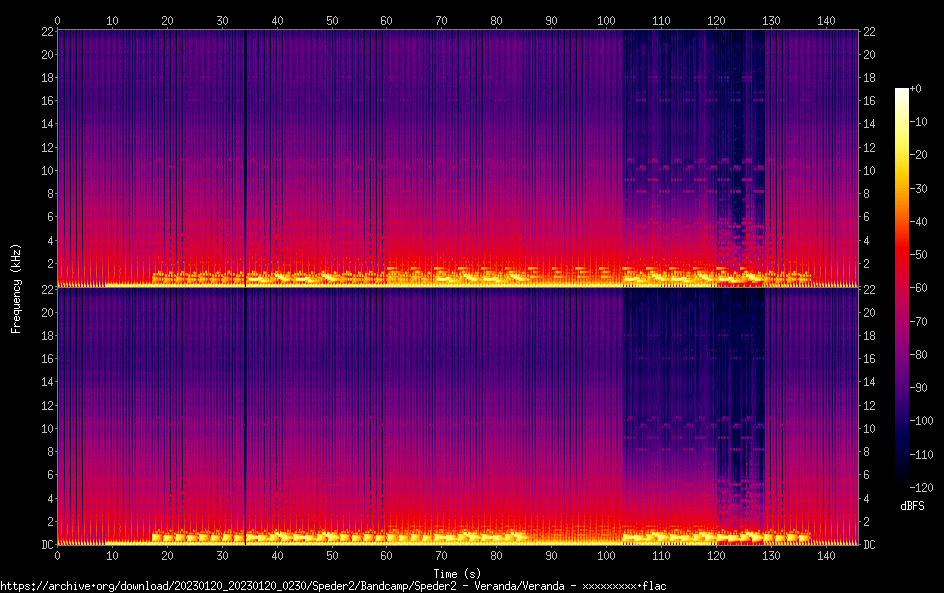This screenshot has height=593, width=944.
Task: Click the 10 kHz label on upper channel's left axis
Action: click(x=46, y=170)
